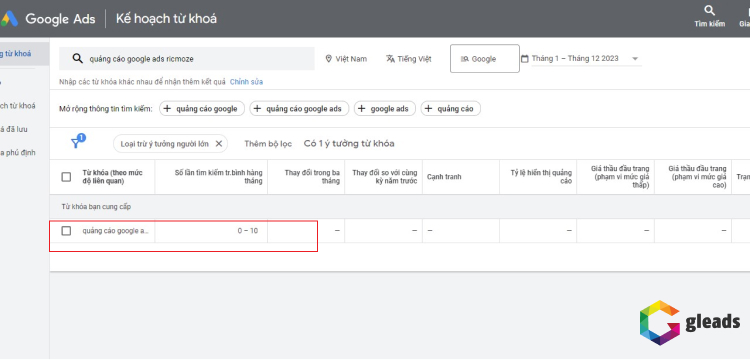Click the calendar icon beside date range
This screenshot has width=750, height=360.
[525, 59]
